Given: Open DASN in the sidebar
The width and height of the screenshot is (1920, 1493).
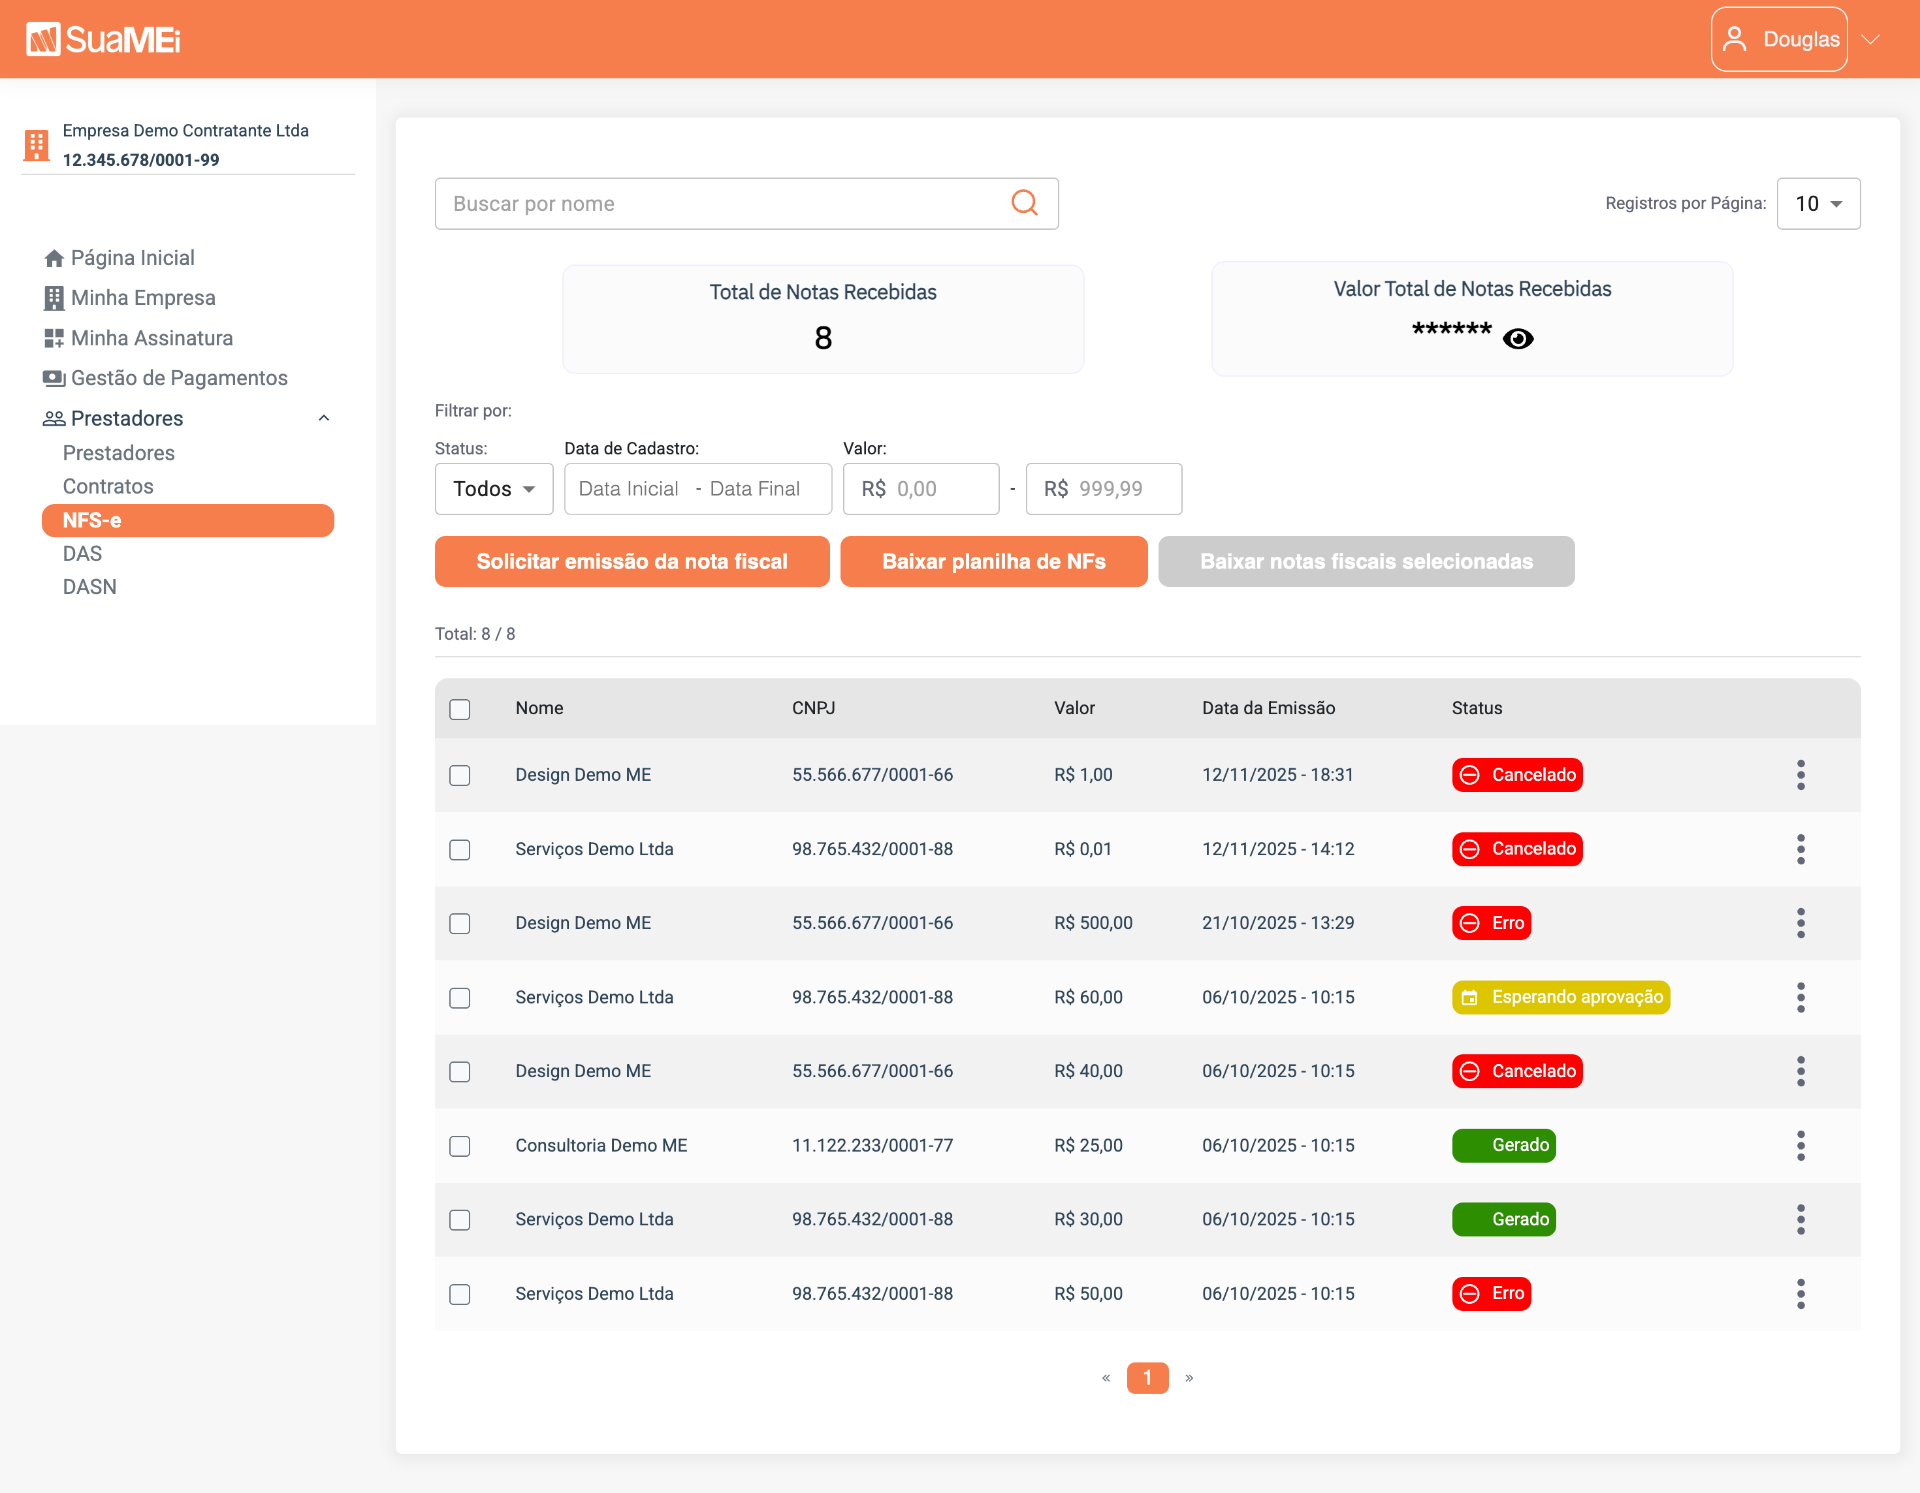Looking at the screenshot, I should pos(90,587).
